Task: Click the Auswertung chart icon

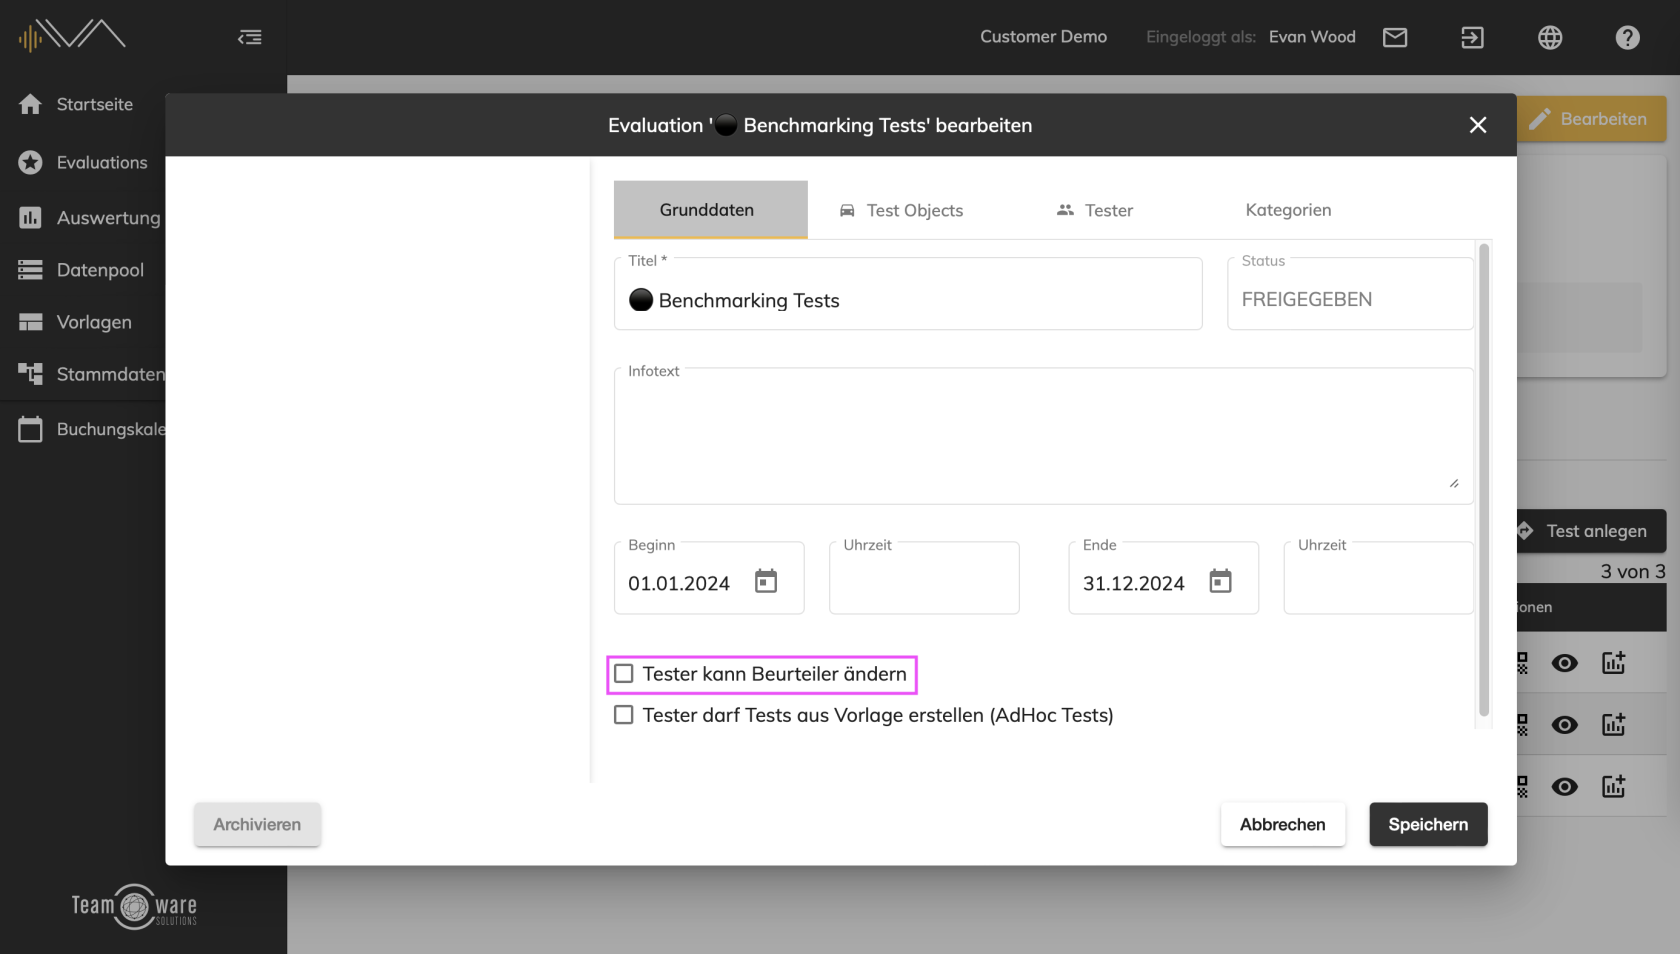Action: [x=30, y=217]
